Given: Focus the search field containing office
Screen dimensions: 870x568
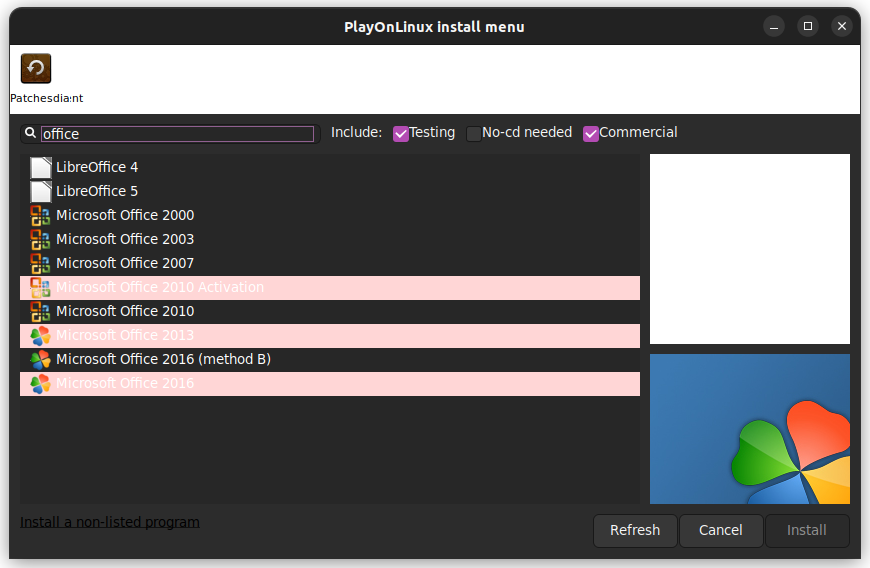Looking at the screenshot, I should tap(178, 134).
